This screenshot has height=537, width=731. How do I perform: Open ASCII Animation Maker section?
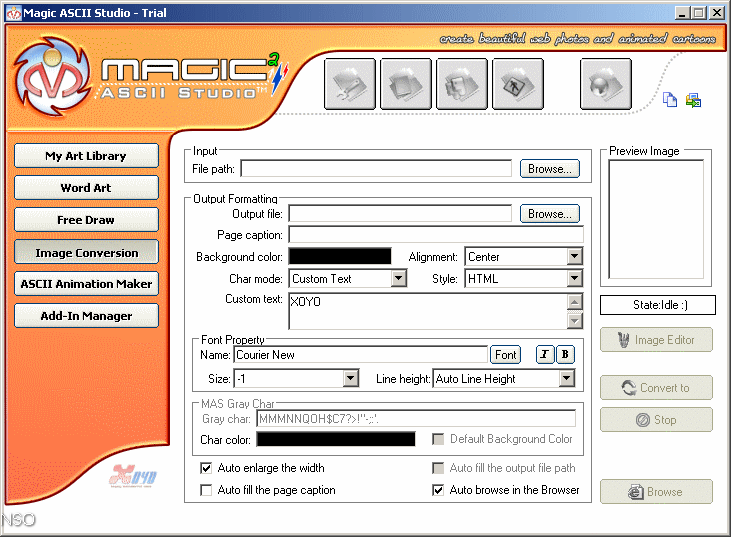(86, 283)
